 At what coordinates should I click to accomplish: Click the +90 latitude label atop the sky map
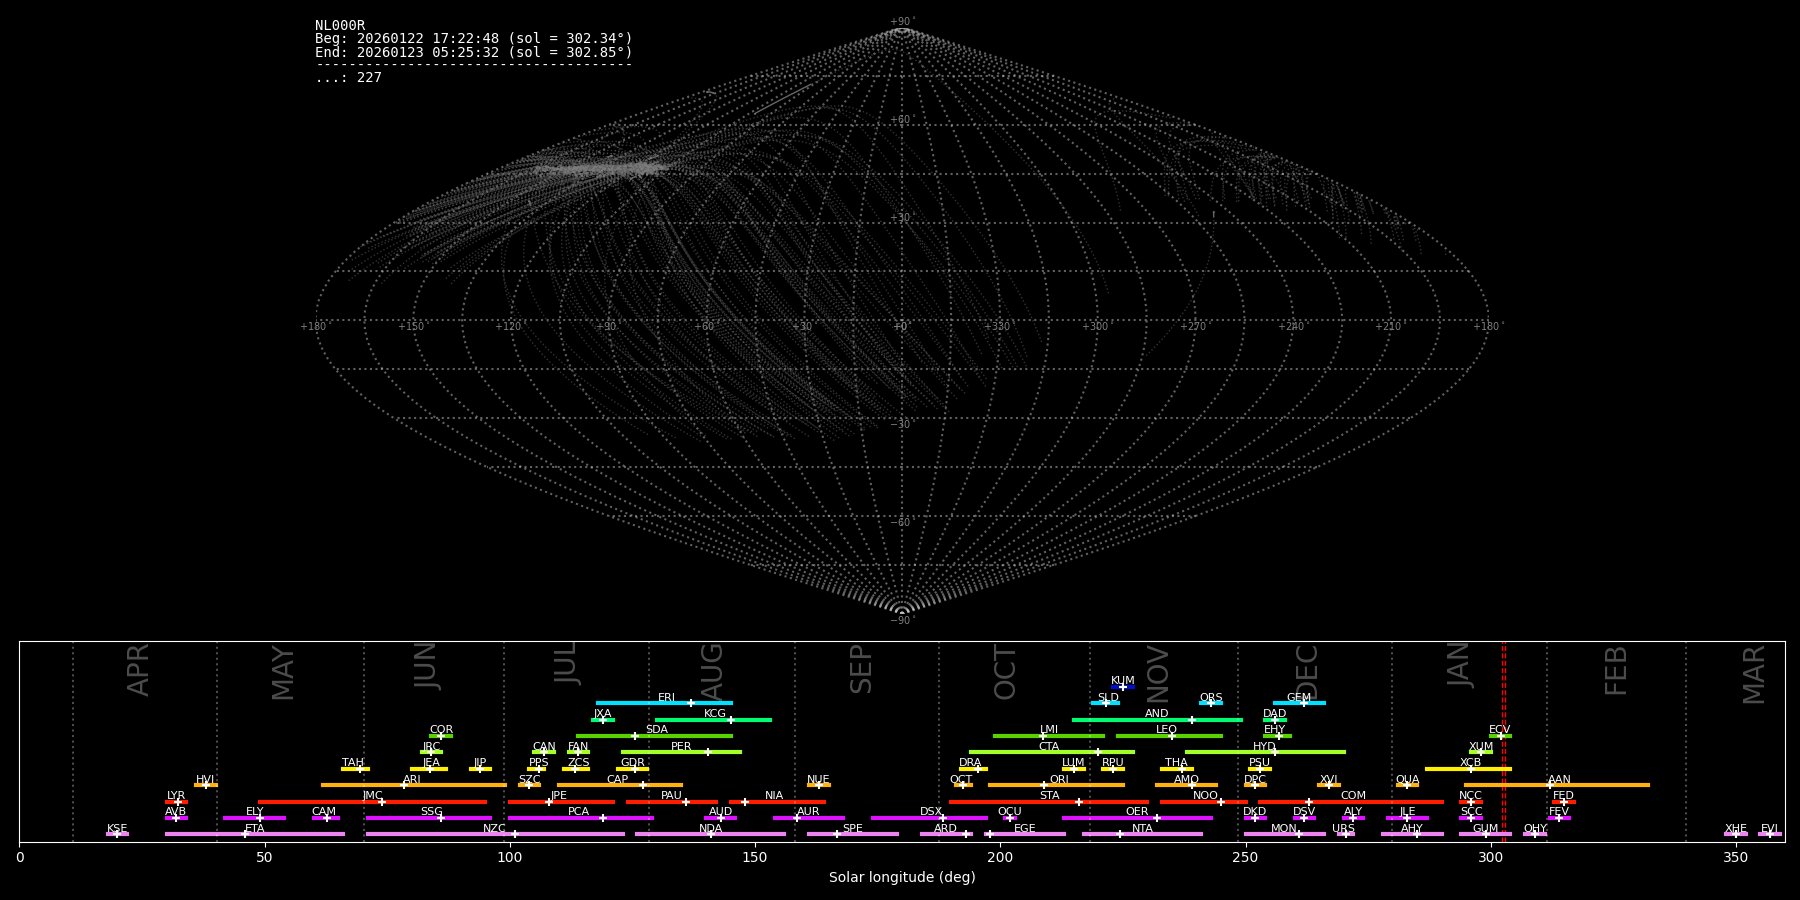click(901, 22)
